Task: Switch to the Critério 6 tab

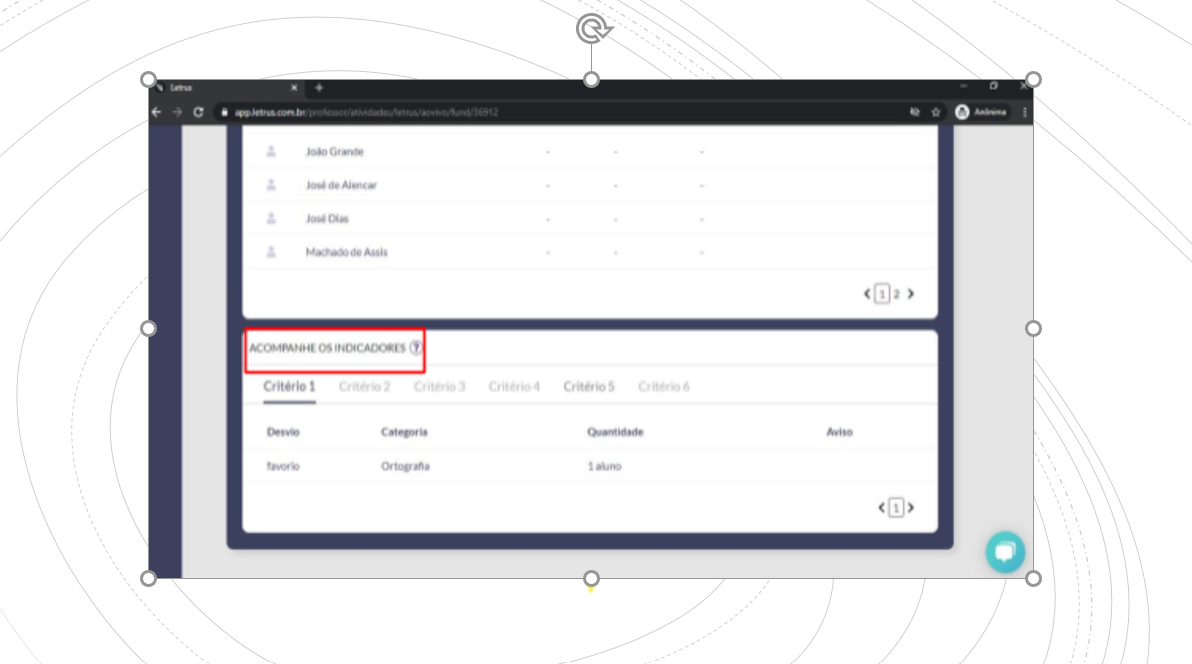Action: [664, 386]
